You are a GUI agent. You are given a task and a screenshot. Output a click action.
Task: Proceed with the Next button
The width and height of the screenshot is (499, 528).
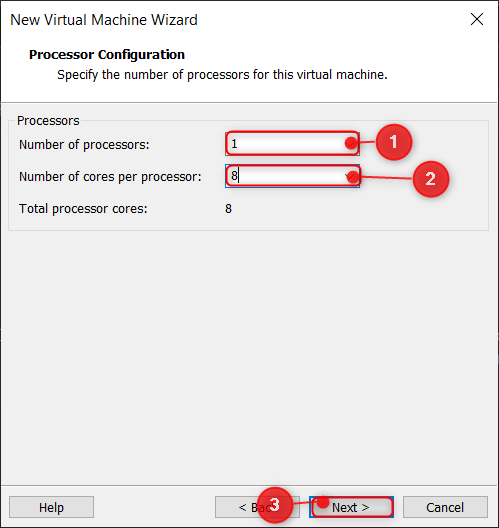(x=351, y=507)
